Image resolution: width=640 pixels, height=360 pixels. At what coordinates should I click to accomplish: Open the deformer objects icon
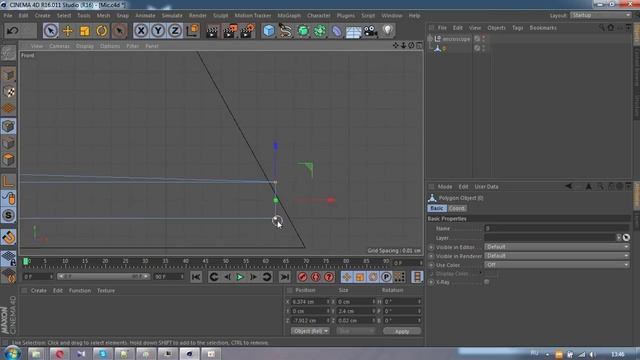(336, 31)
